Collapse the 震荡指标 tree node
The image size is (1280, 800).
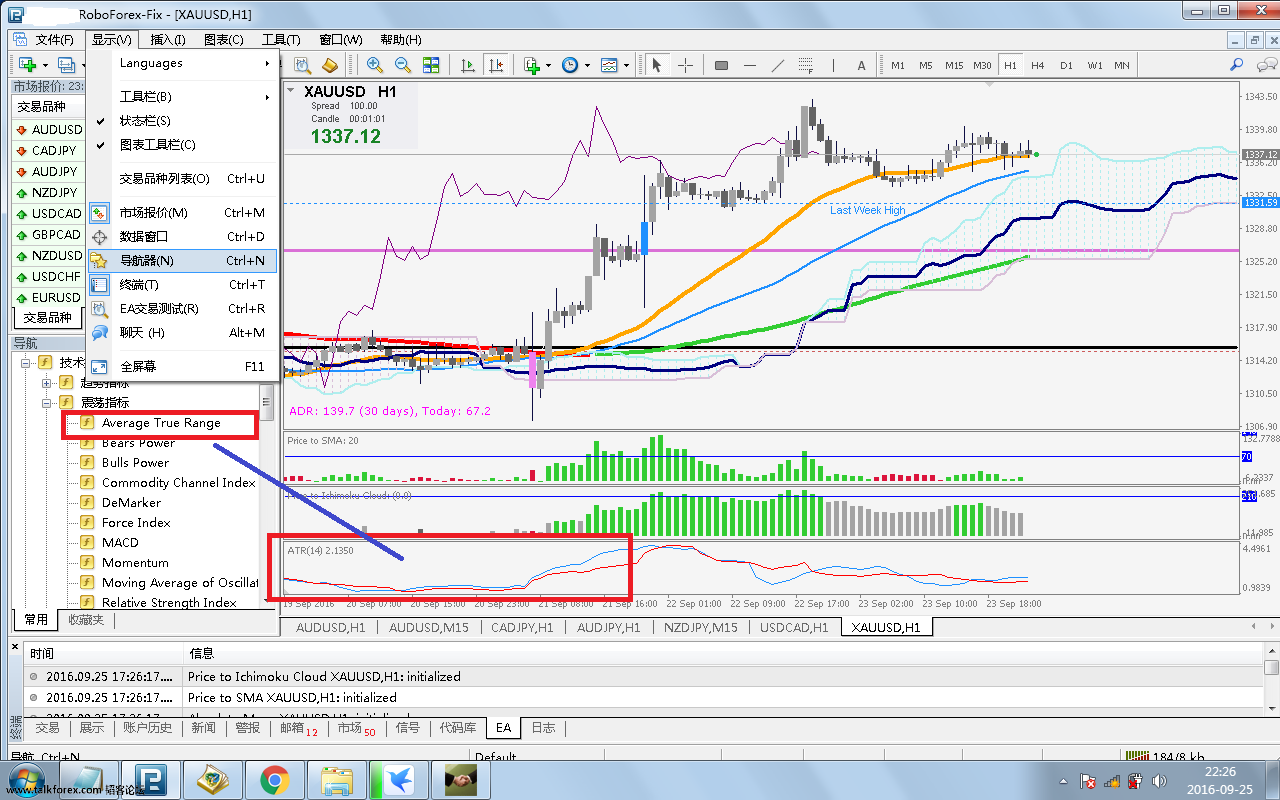pos(46,402)
